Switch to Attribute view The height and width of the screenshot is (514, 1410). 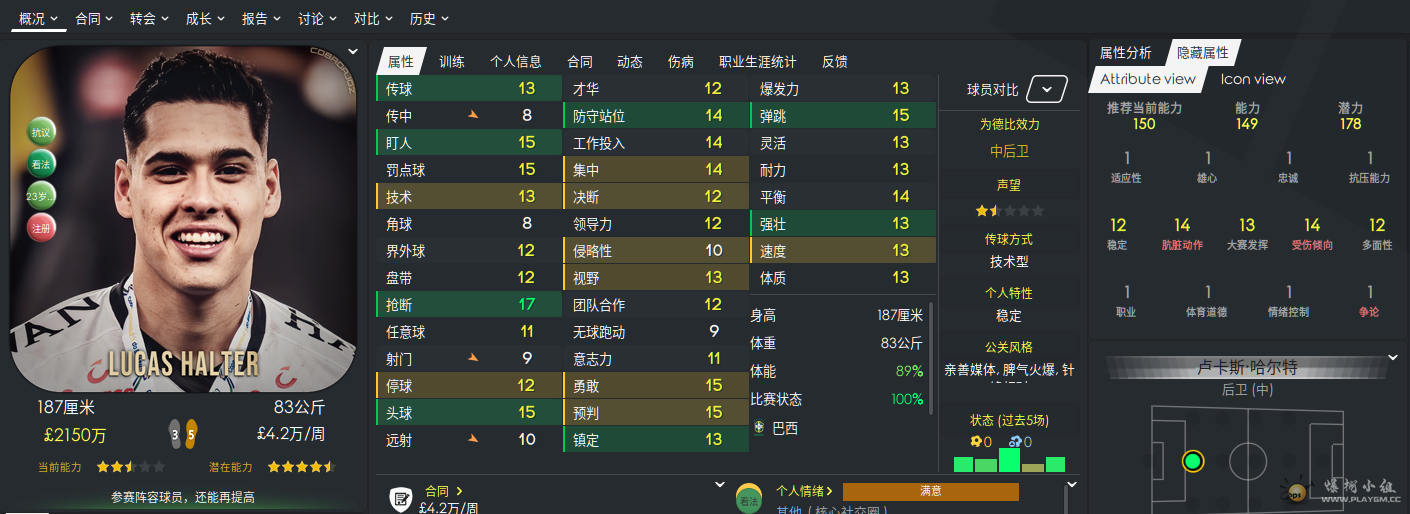point(1147,79)
